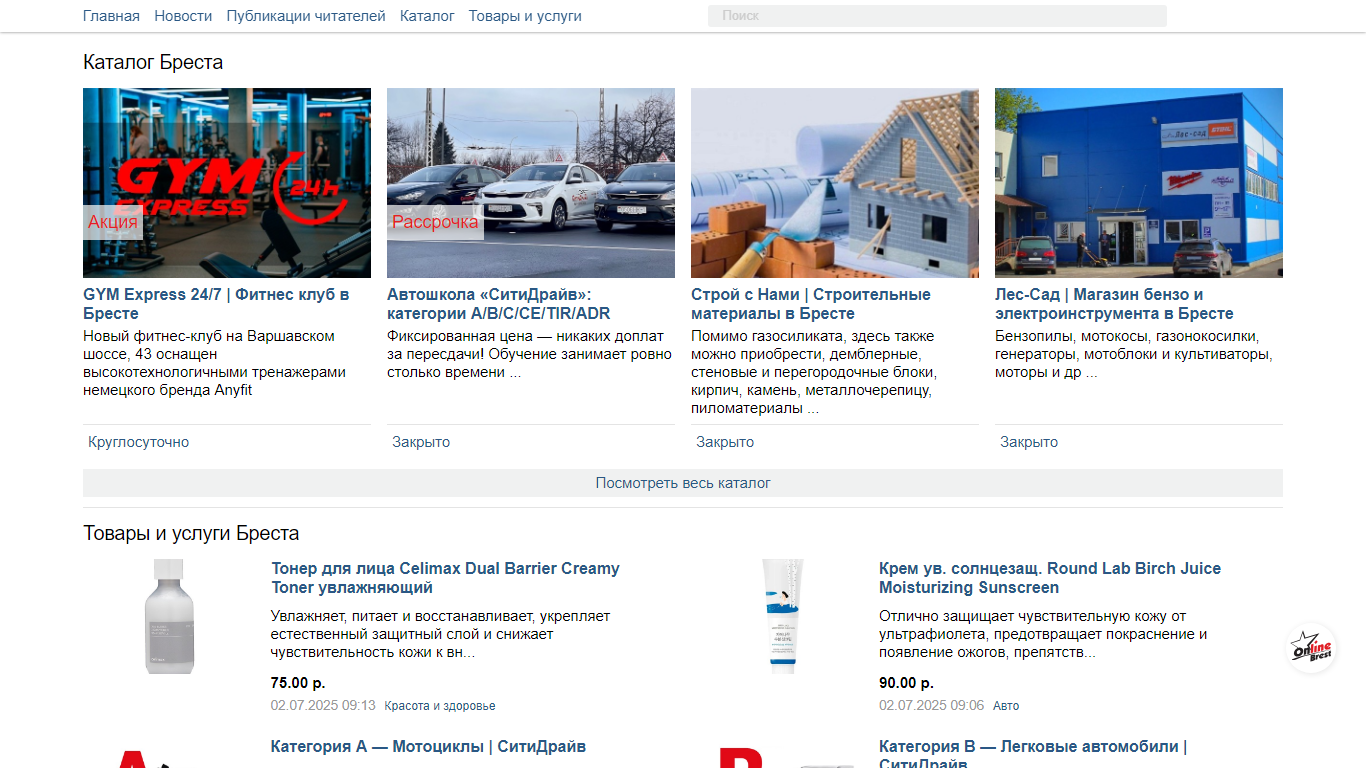Click Посмотреть весь каталог button

point(683,483)
